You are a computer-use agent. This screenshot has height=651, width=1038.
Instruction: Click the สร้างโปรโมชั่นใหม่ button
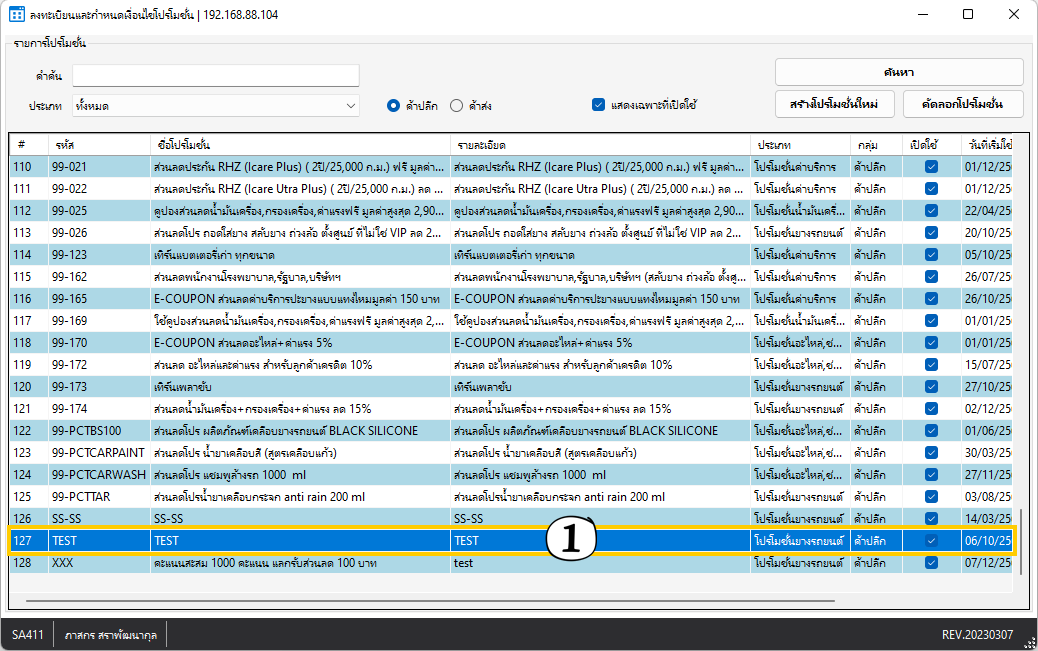click(833, 104)
